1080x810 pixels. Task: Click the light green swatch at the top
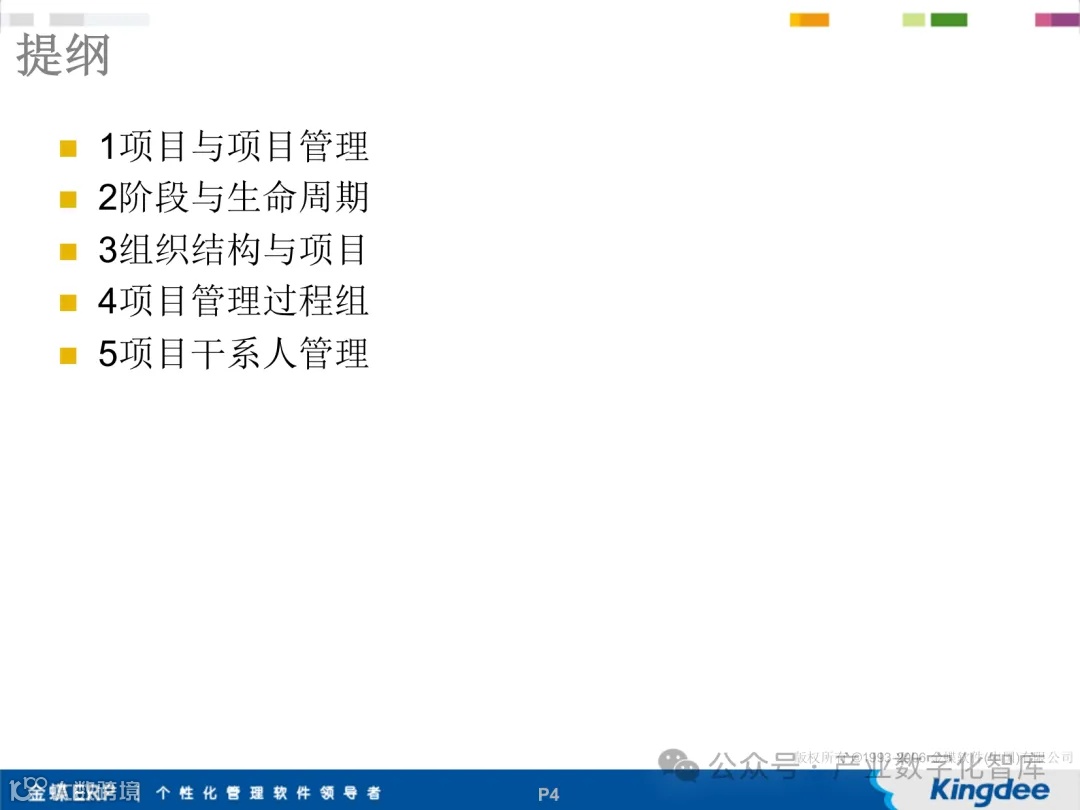(913, 20)
